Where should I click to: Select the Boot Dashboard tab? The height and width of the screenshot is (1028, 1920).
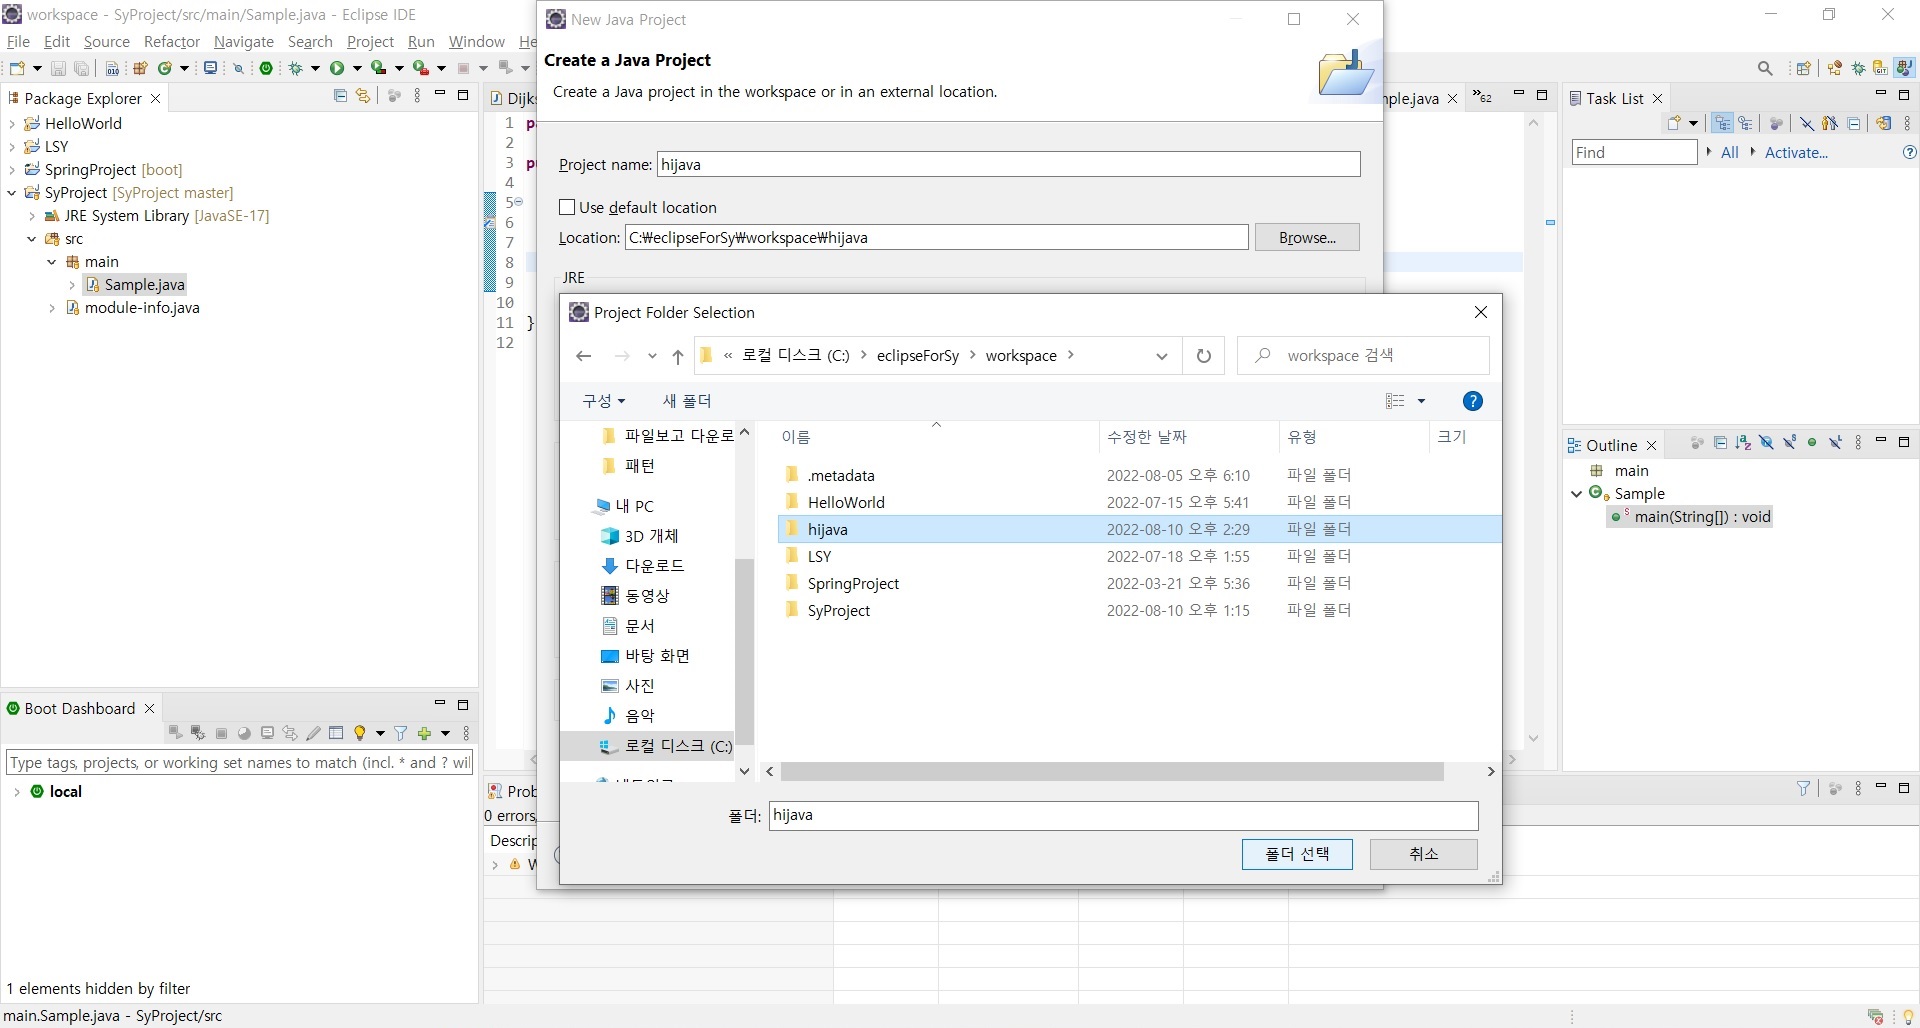(x=80, y=708)
